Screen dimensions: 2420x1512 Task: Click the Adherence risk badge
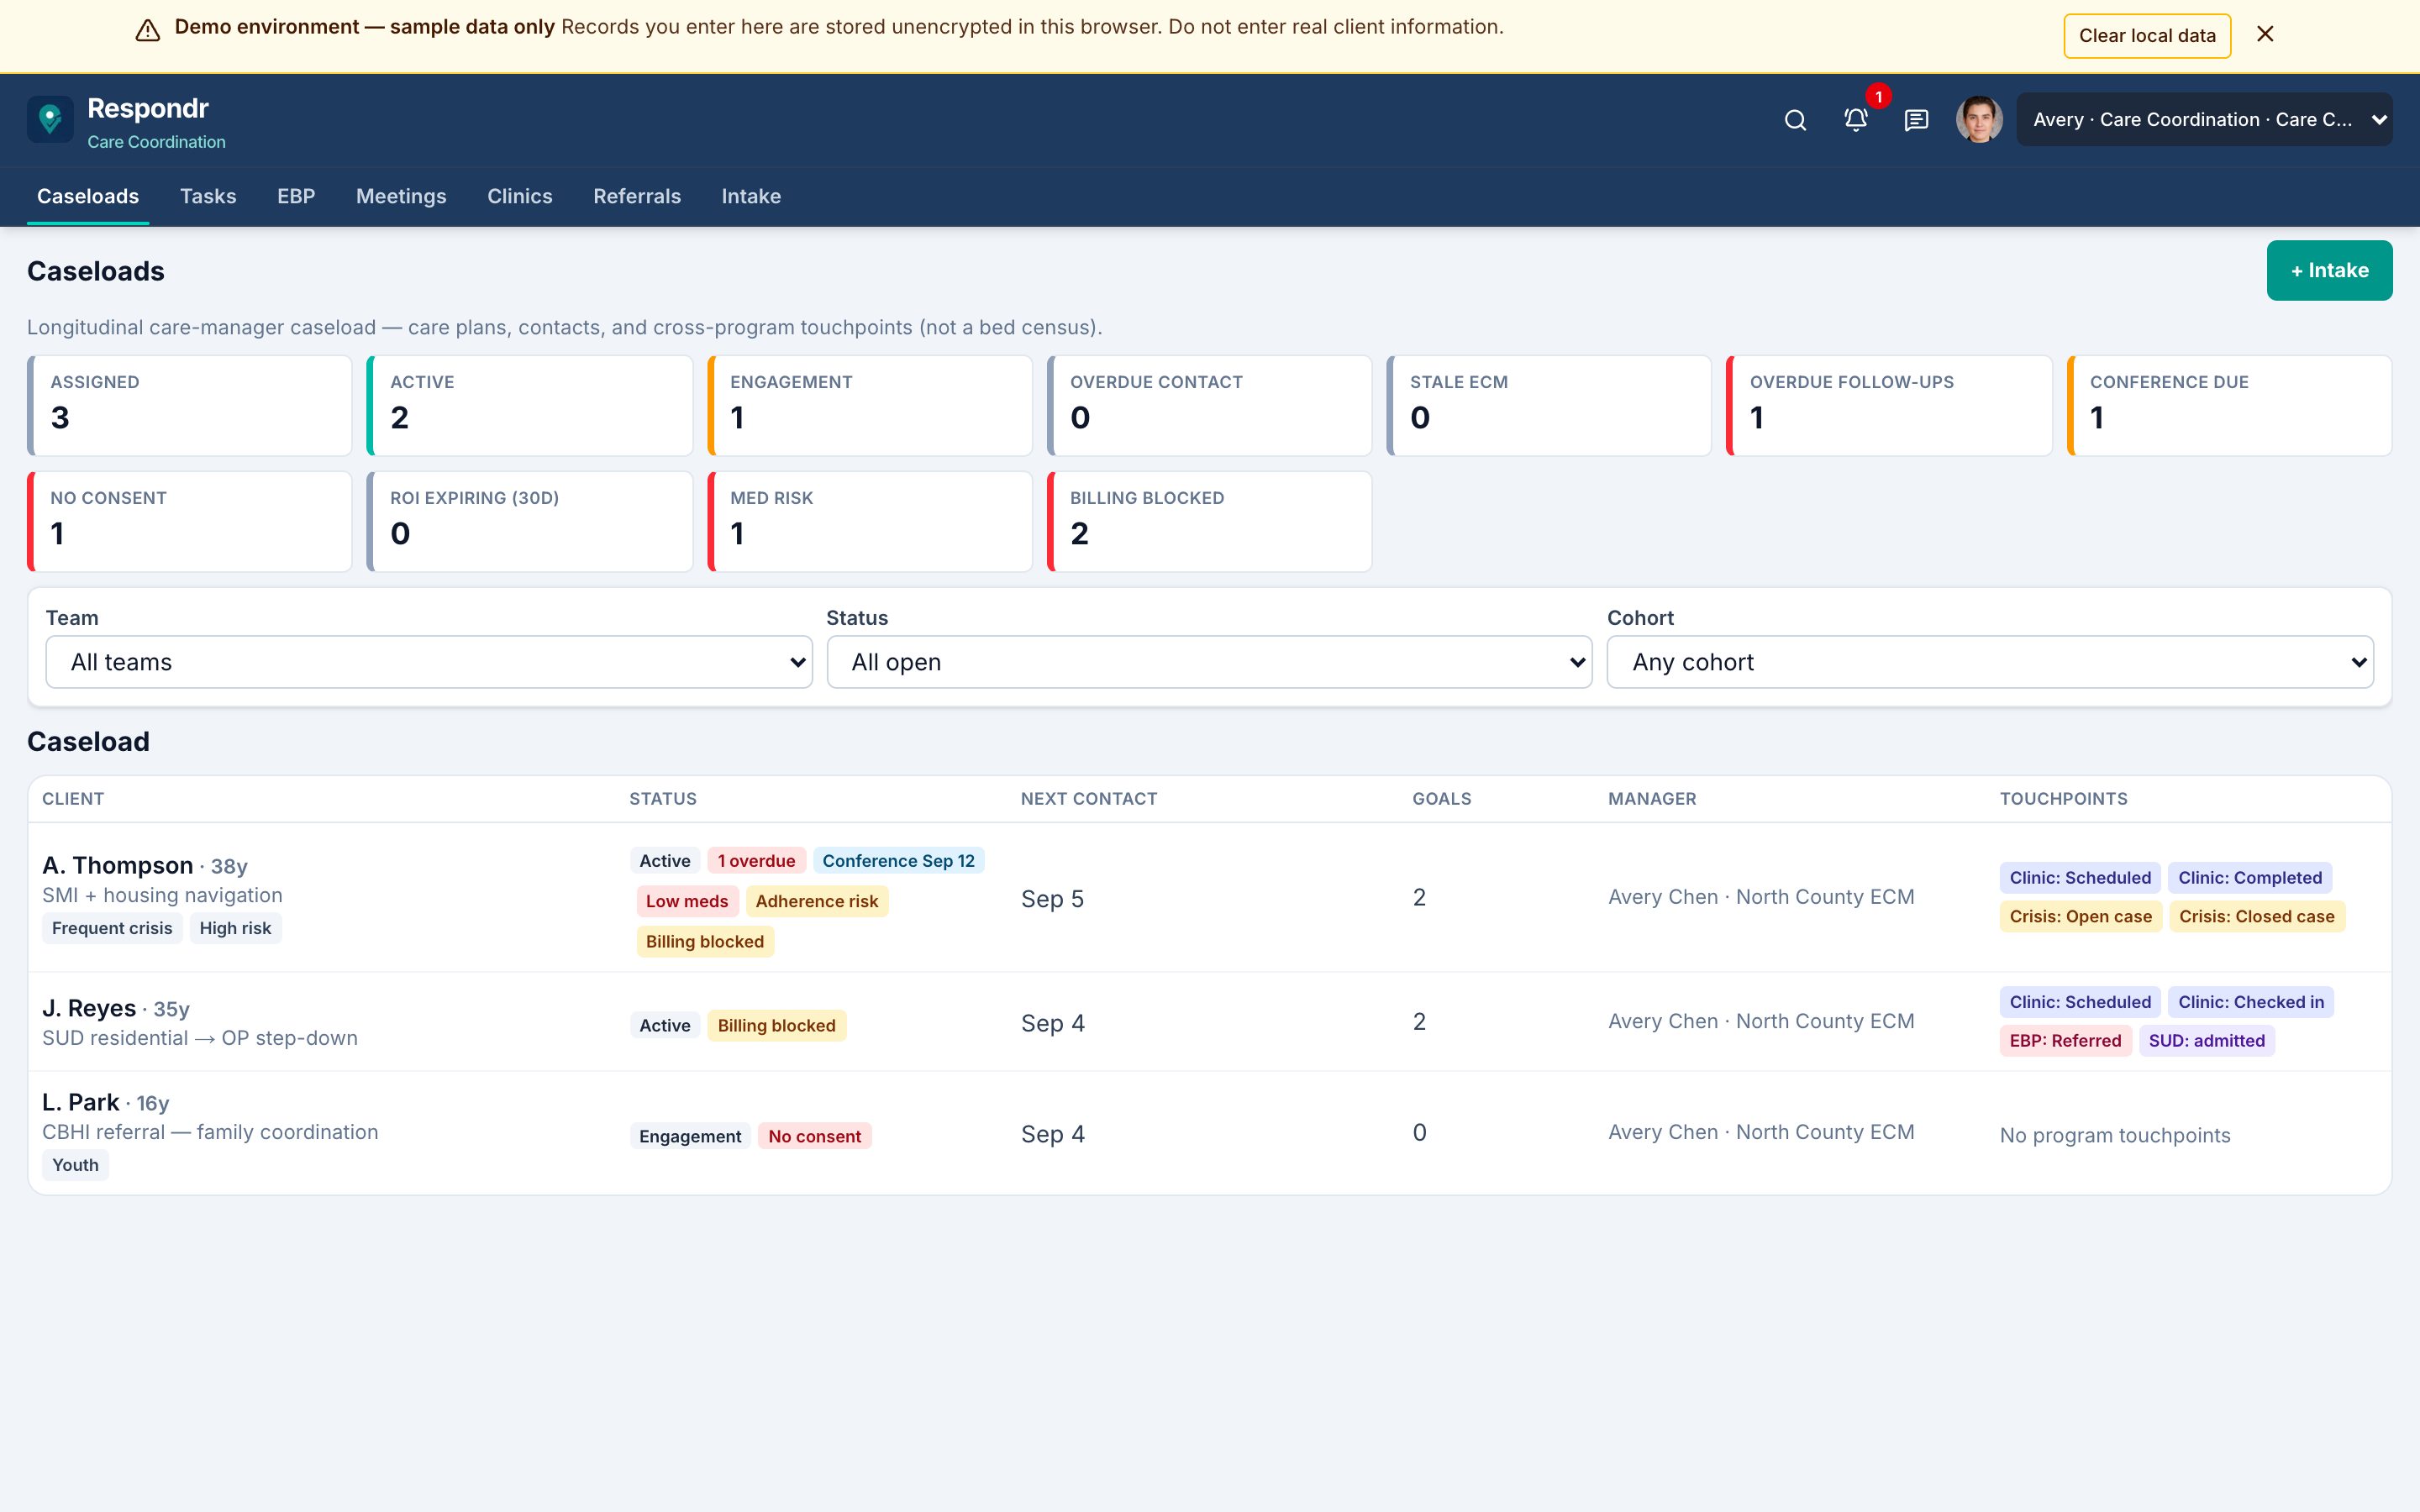coord(817,901)
